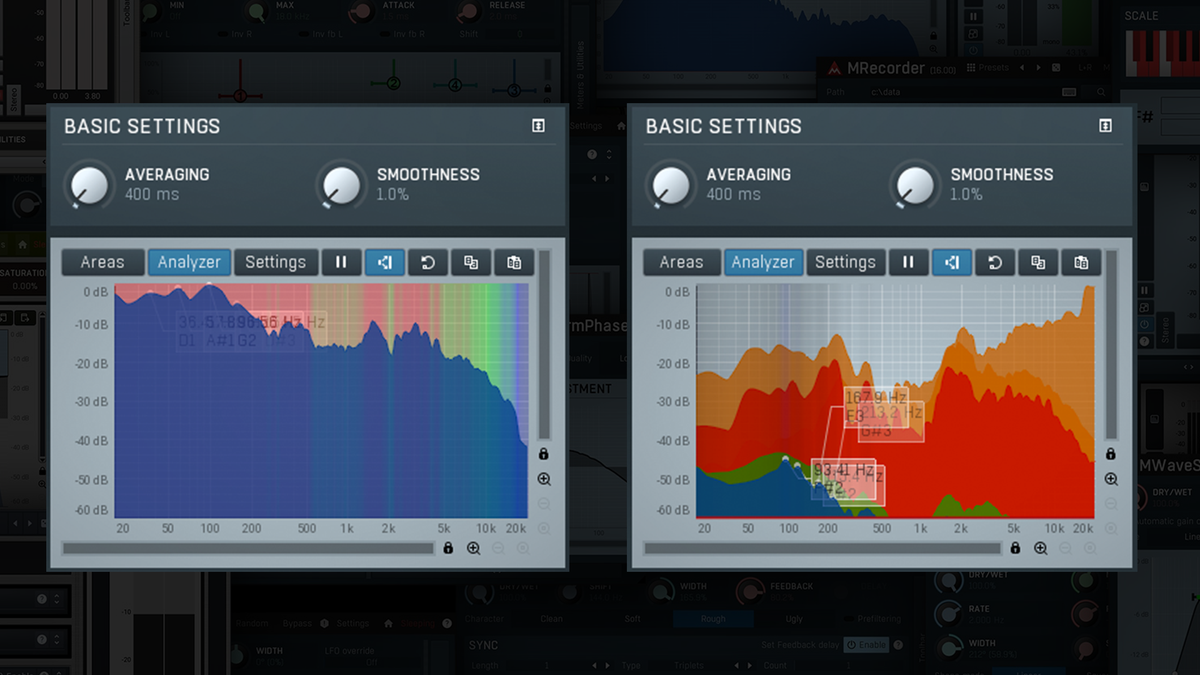Viewport: 1200px width, 675px height.
Task: Click the next preset arrow in MRecorder
Action: [1038, 68]
